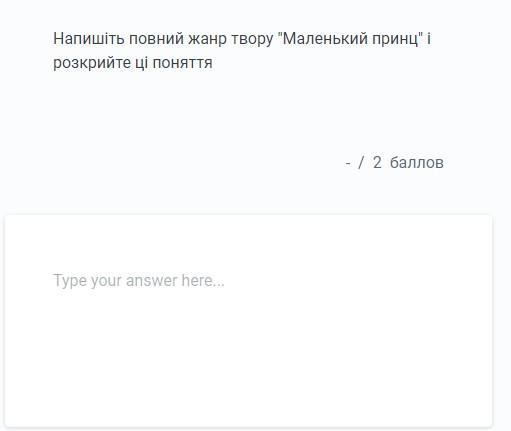Click the dash score placeholder before slash
The image size is (511, 431).
(348, 164)
